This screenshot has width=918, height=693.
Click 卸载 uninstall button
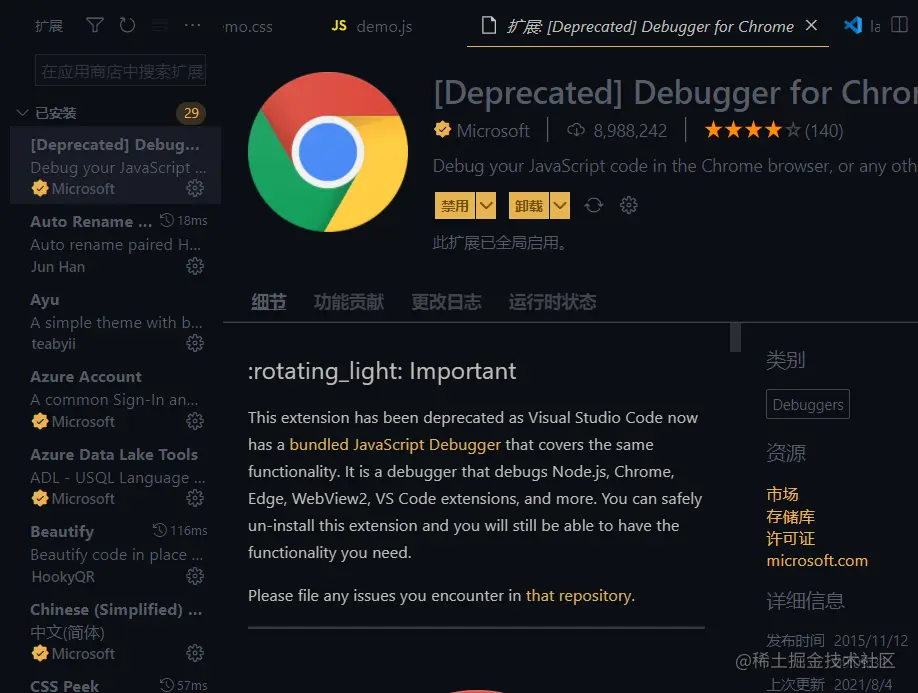click(x=528, y=205)
